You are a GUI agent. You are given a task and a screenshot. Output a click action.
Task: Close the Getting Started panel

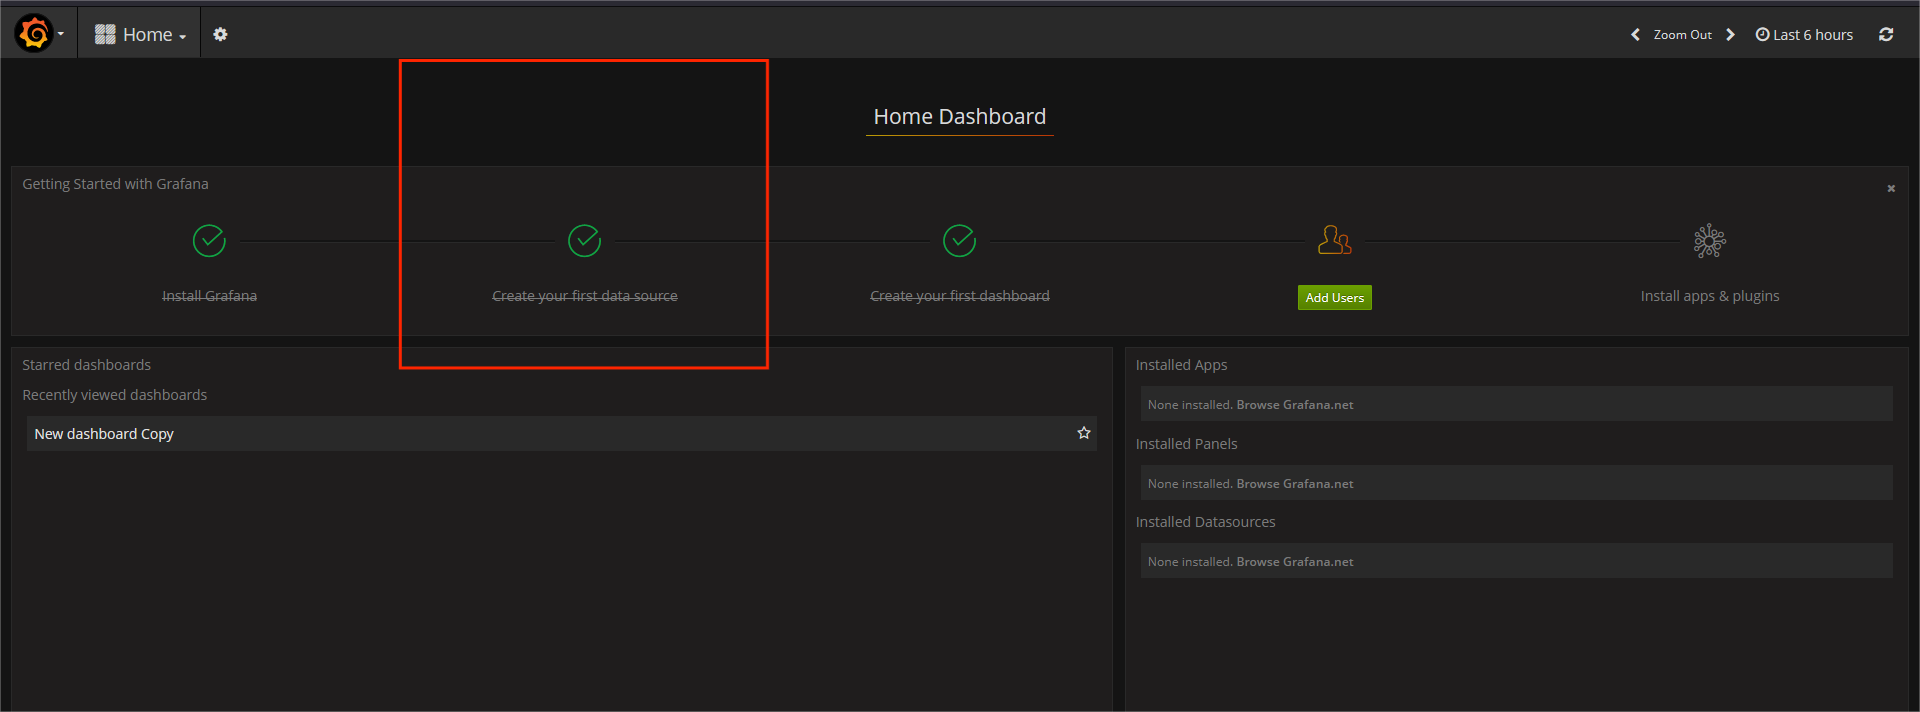pos(1891,188)
